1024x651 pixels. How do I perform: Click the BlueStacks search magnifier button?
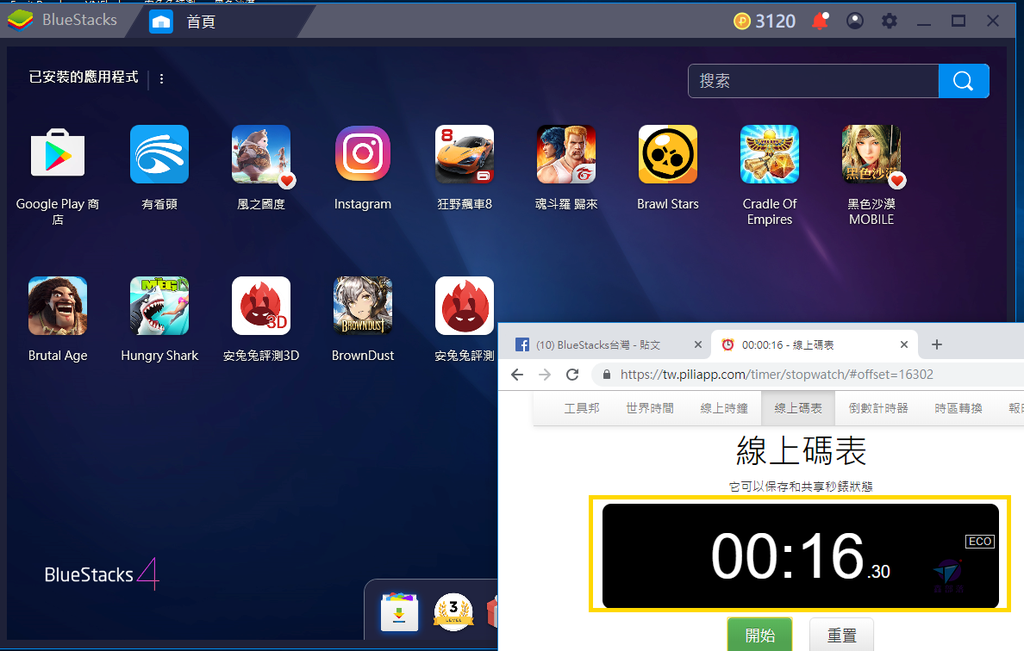tap(963, 81)
